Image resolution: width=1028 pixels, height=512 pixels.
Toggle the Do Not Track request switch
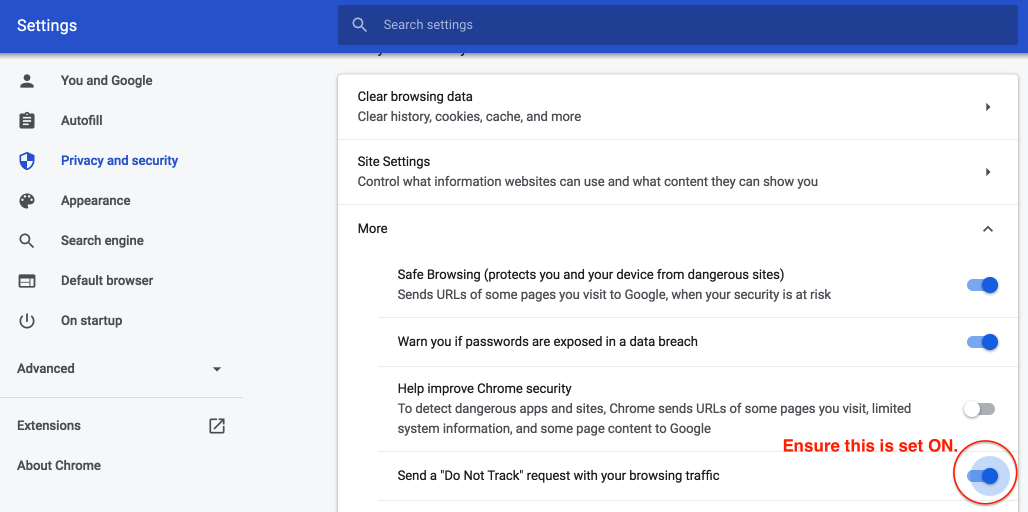(982, 476)
